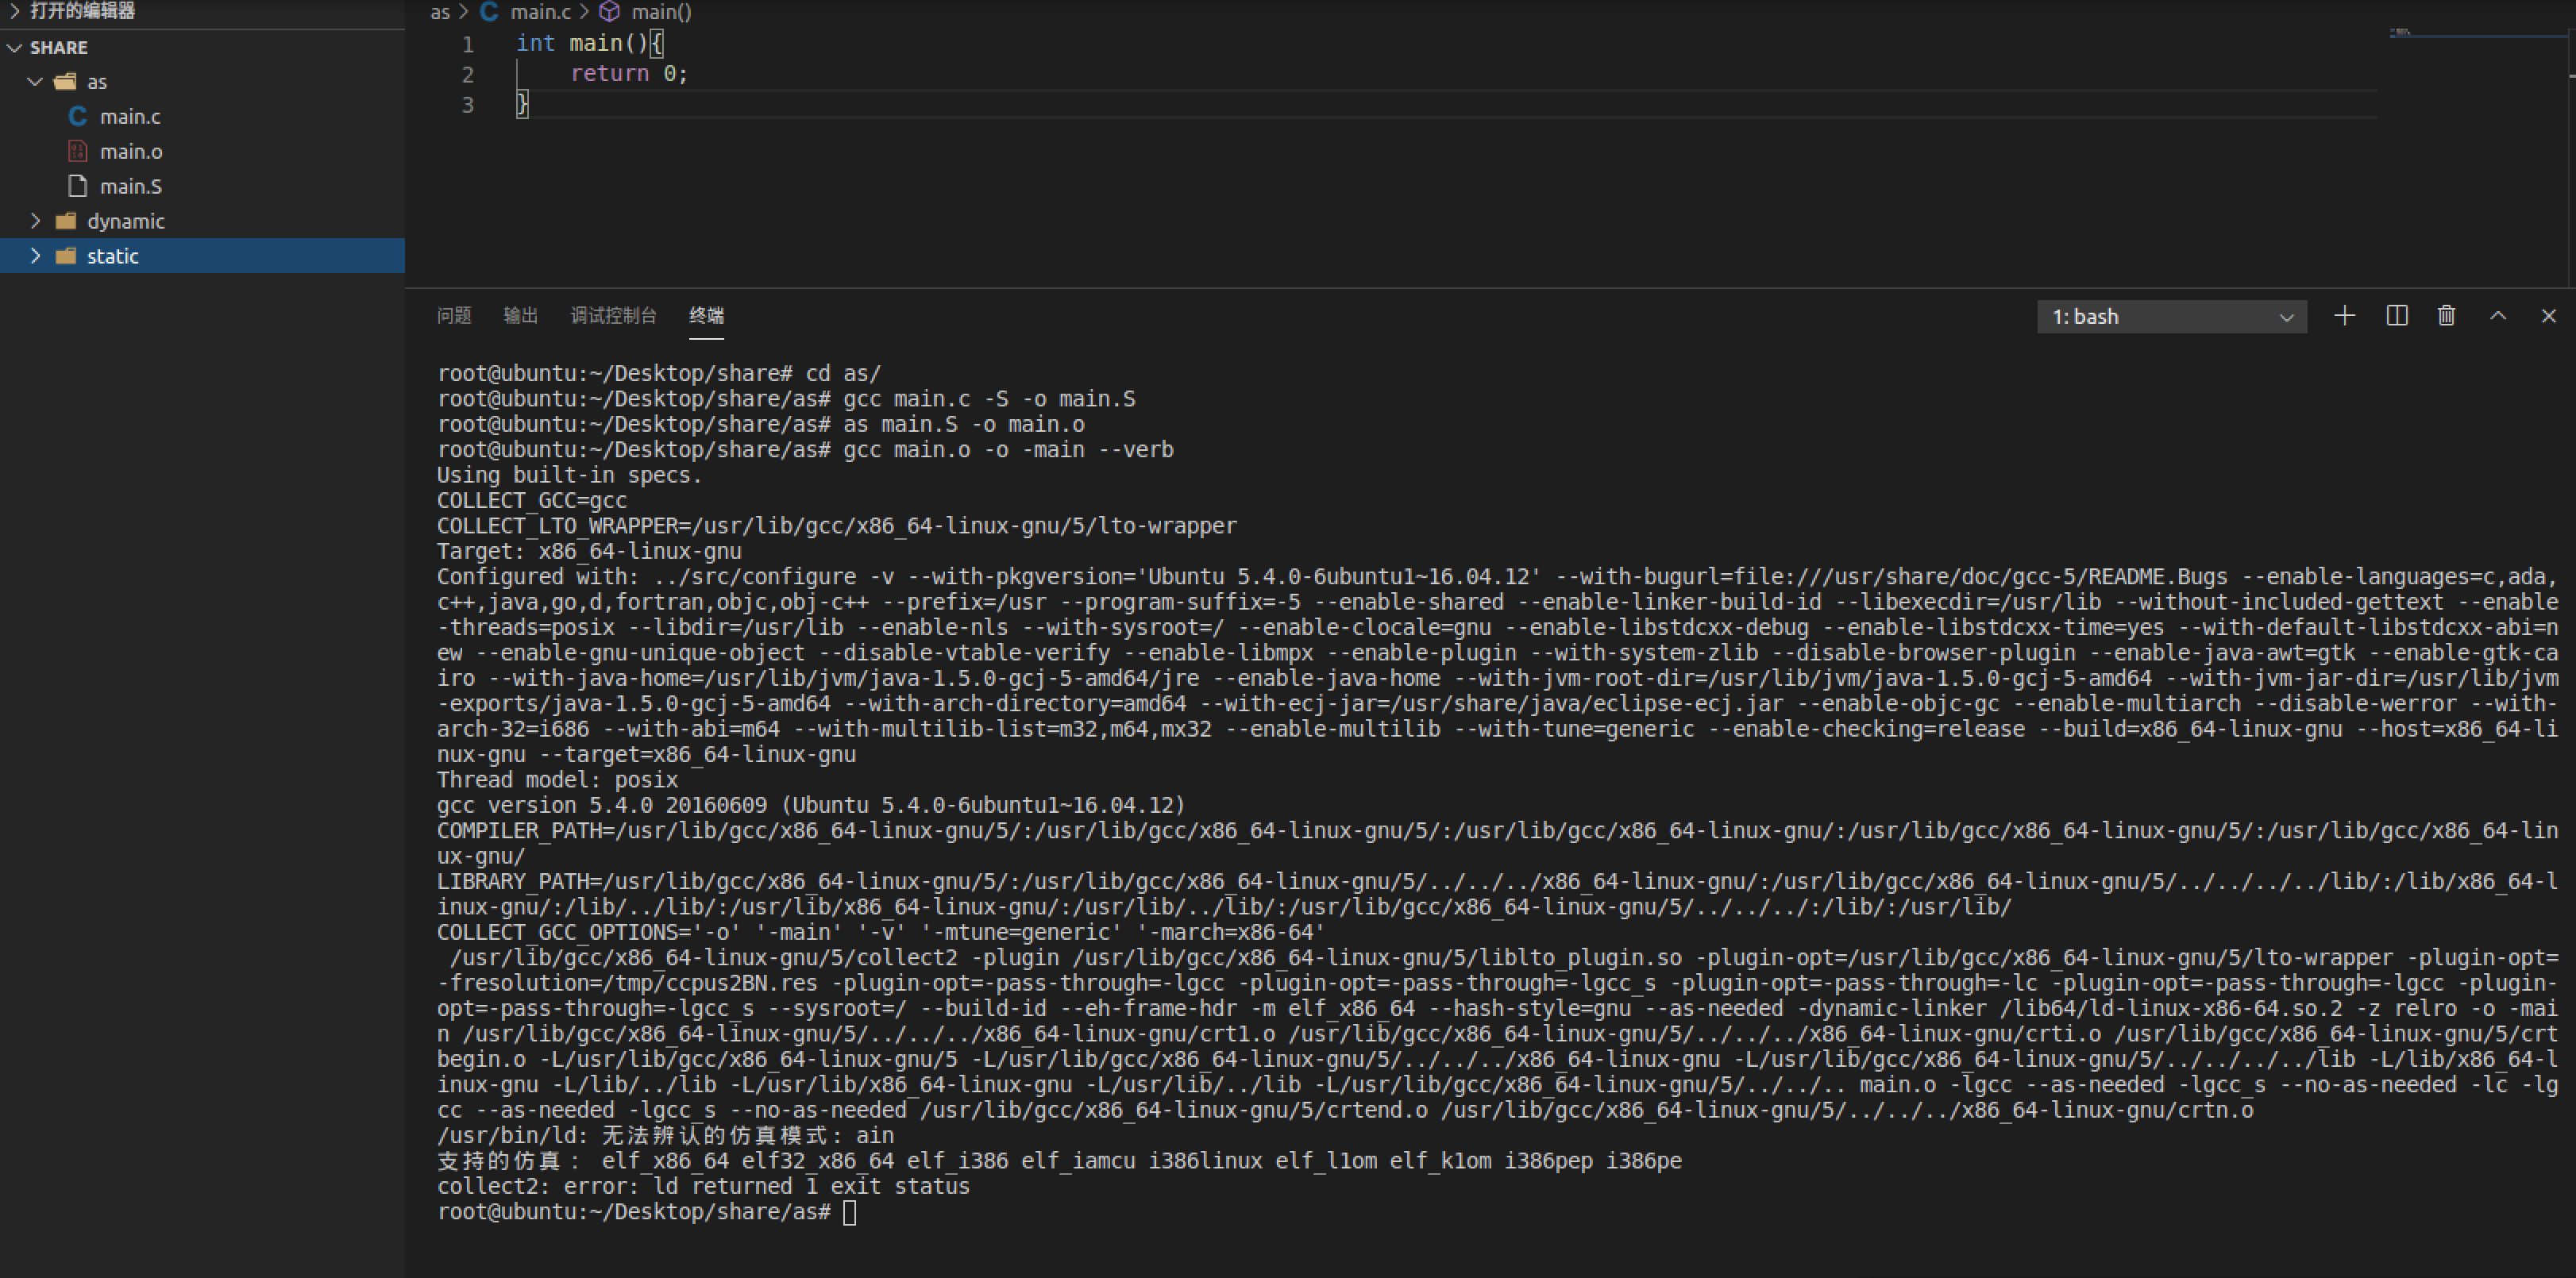2576x1278 pixels.
Task: Click the static folder icon
Action: coord(66,256)
